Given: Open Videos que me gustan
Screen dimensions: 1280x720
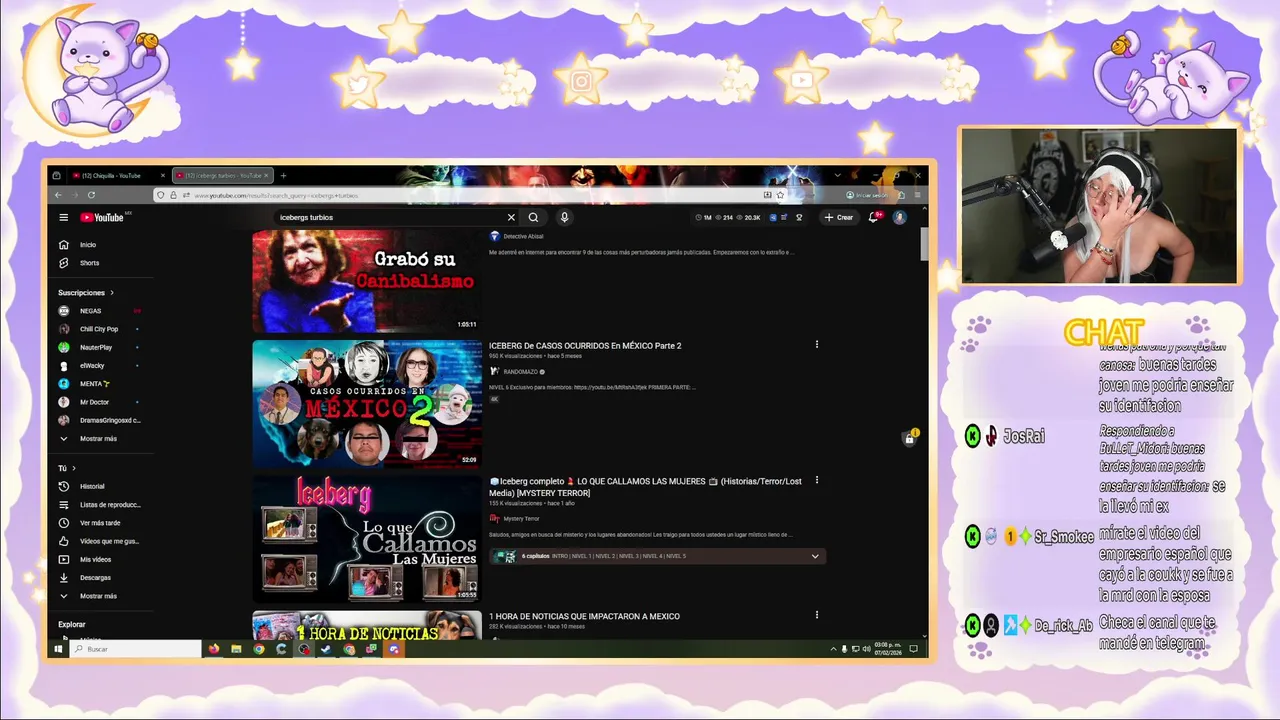Looking at the screenshot, I should tap(98, 541).
